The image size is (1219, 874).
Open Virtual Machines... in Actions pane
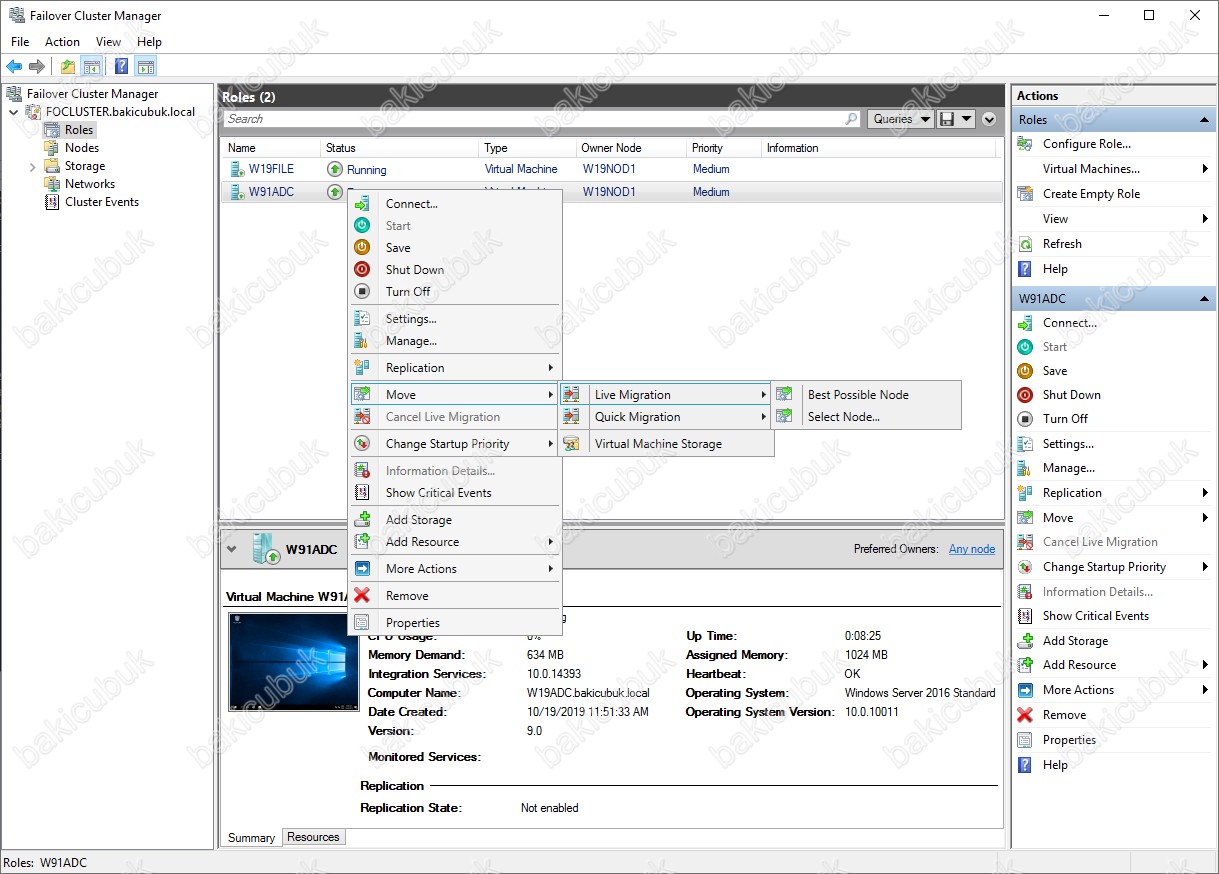point(1091,169)
